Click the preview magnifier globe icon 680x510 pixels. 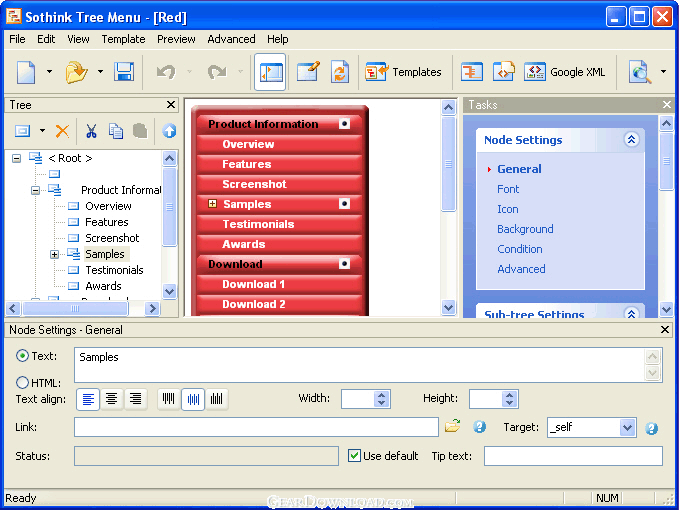[x=640, y=72]
